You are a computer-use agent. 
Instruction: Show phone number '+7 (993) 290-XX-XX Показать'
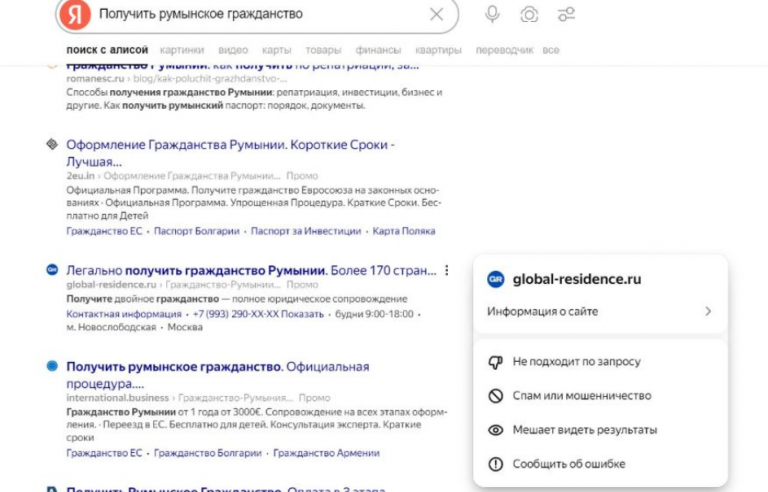tap(258, 314)
